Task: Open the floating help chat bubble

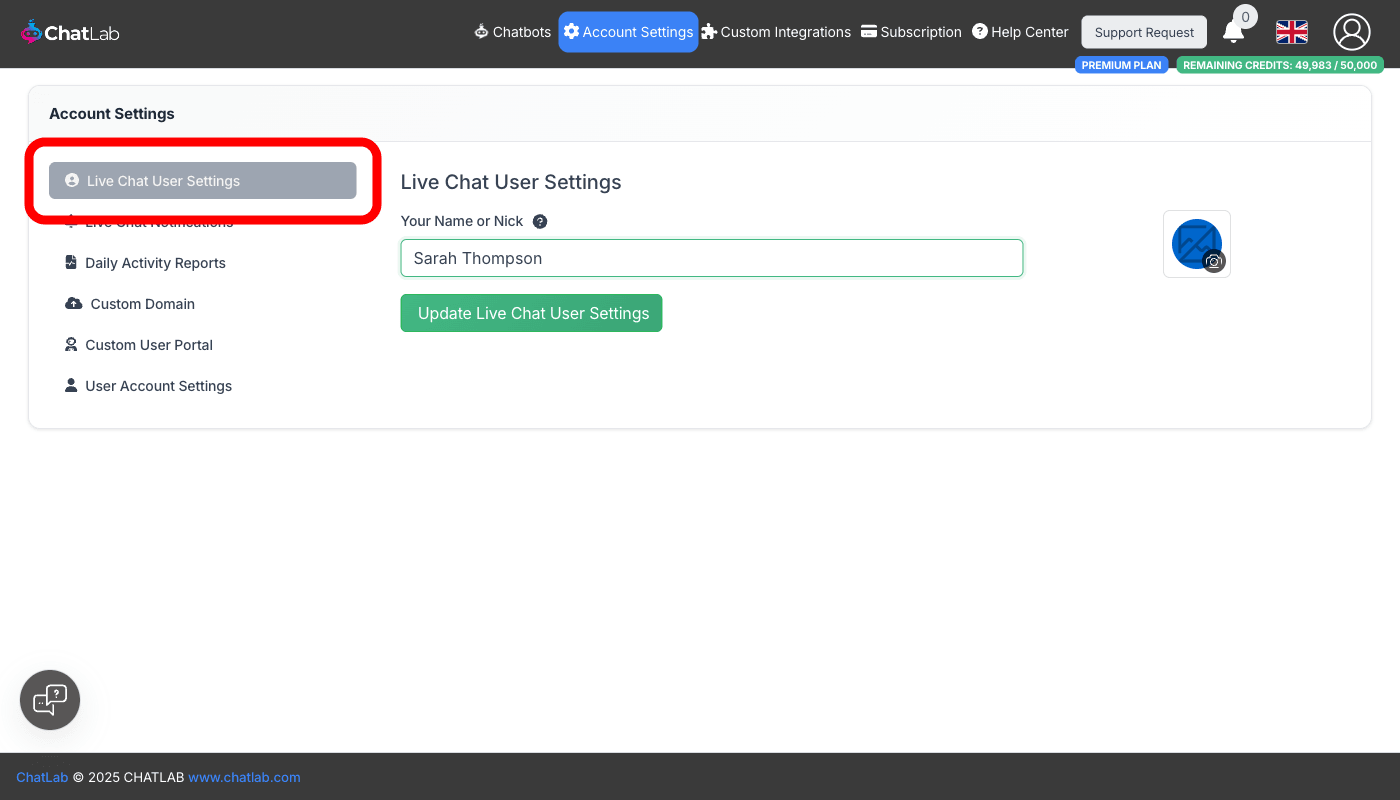Action: coord(50,700)
